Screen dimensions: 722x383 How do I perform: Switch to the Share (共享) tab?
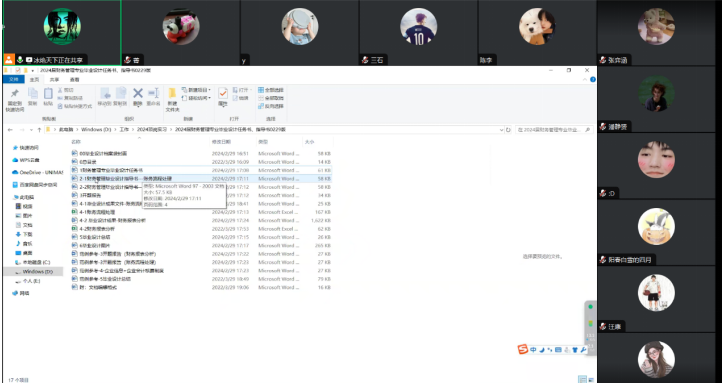coord(54,80)
